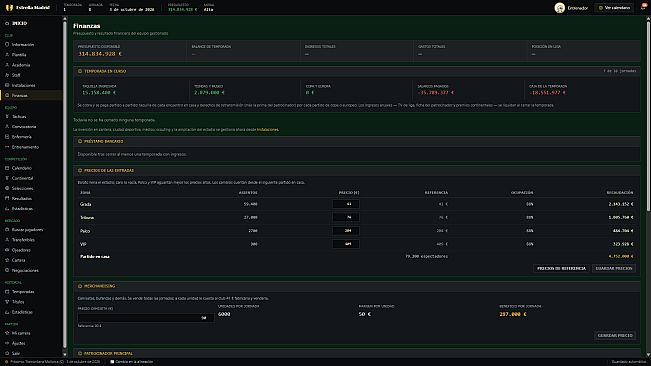Click the VIP ticket price field
The height and width of the screenshot is (366, 651).
(346, 244)
